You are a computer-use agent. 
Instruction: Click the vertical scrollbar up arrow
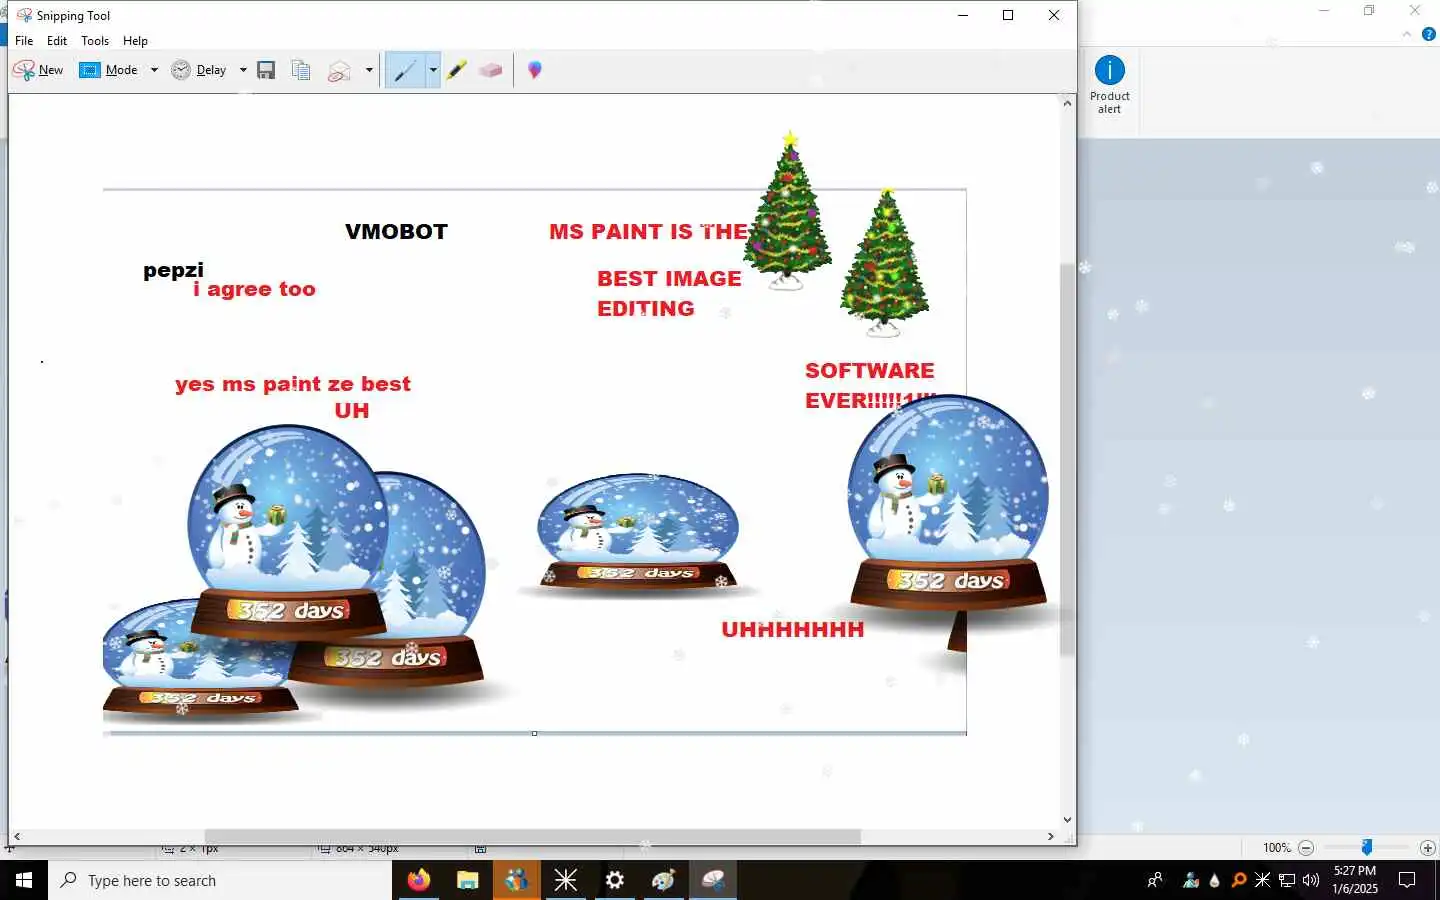1067,103
